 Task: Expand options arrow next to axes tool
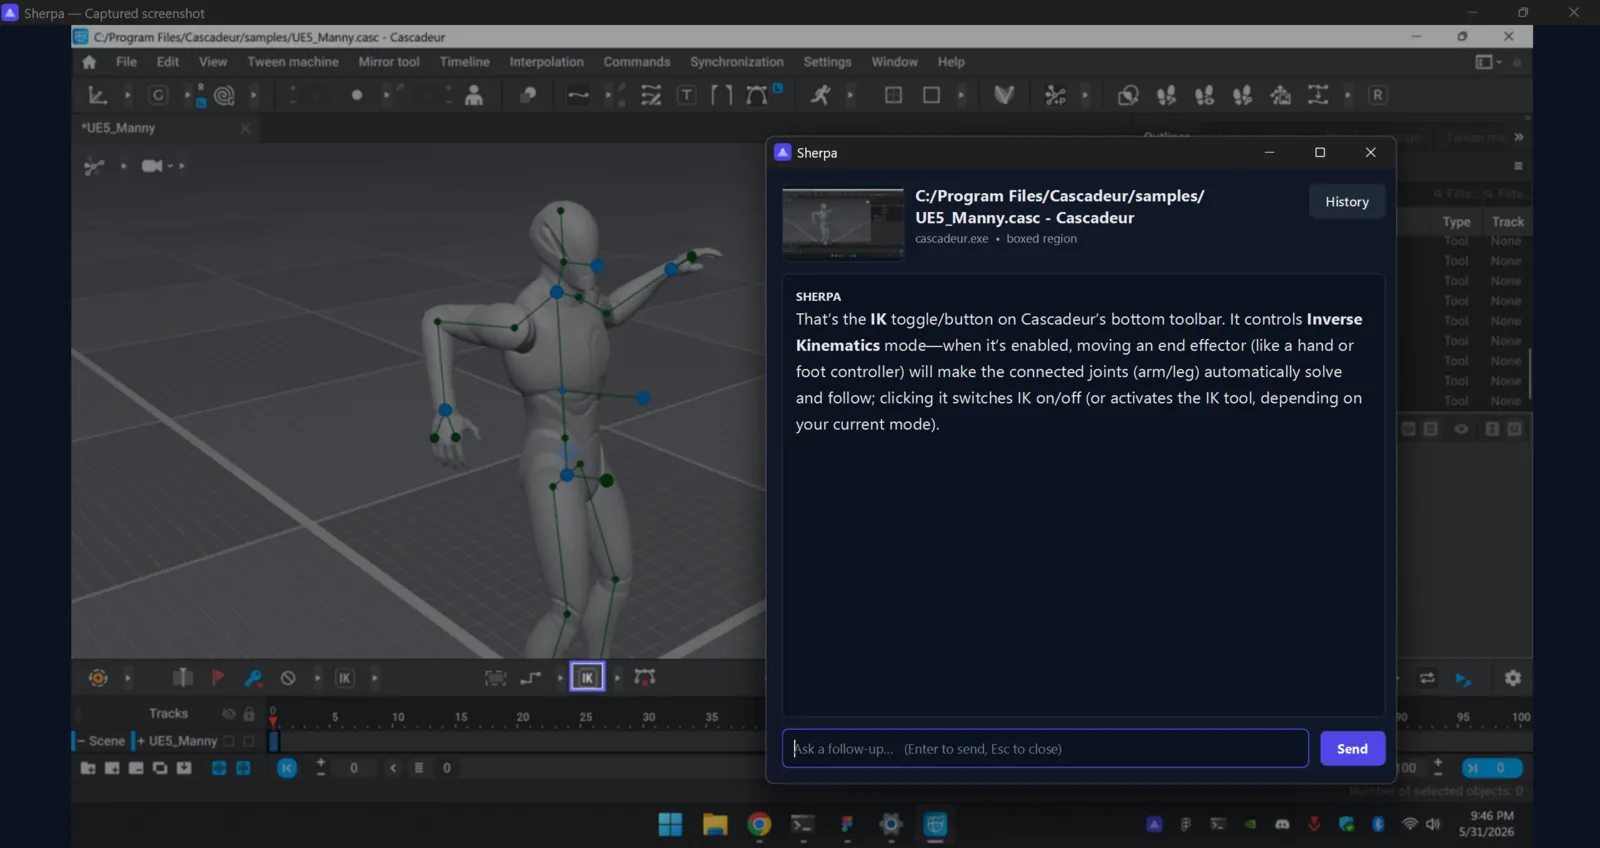pyautogui.click(x=127, y=95)
